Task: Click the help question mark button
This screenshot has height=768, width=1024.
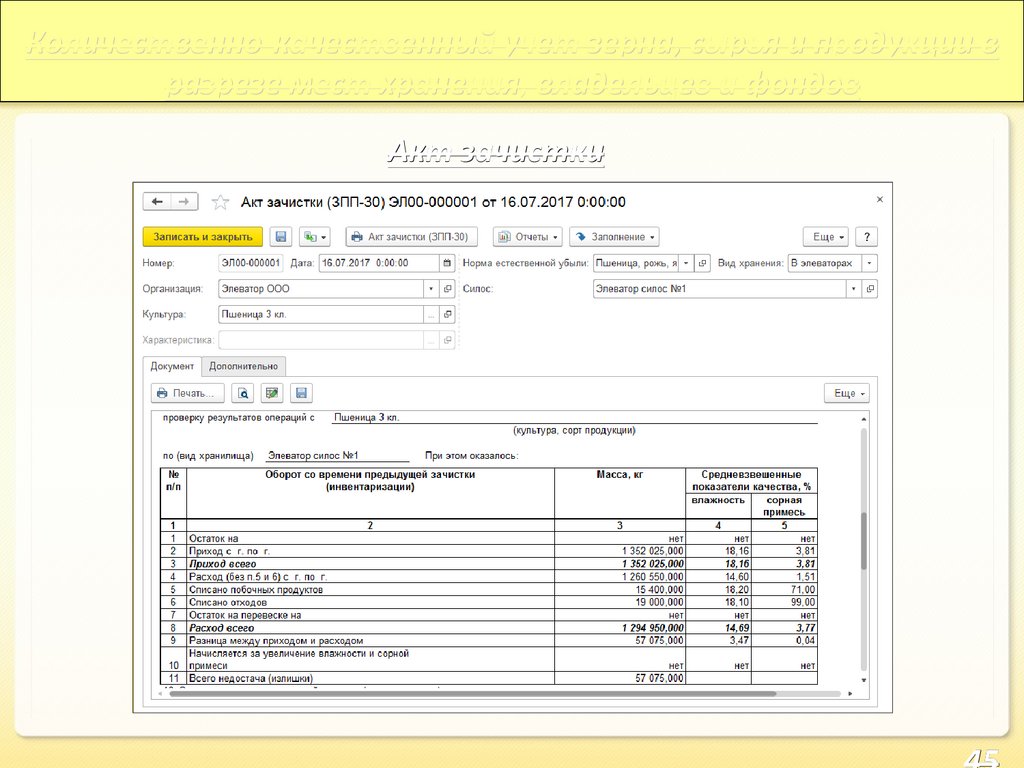Action: (x=866, y=237)
